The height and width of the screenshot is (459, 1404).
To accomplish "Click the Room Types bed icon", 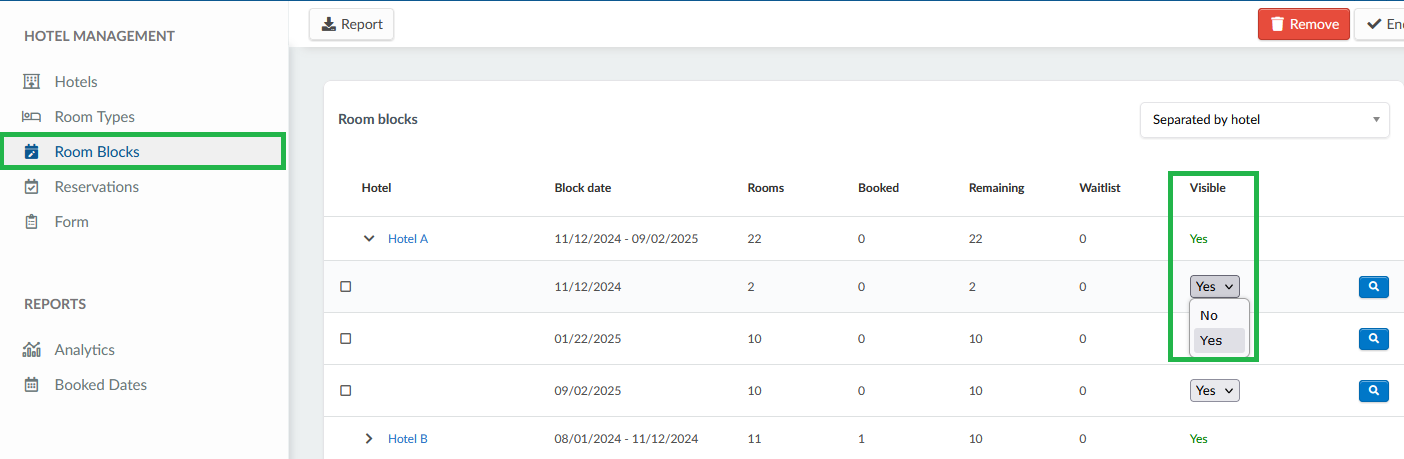I will pos(31,117).
